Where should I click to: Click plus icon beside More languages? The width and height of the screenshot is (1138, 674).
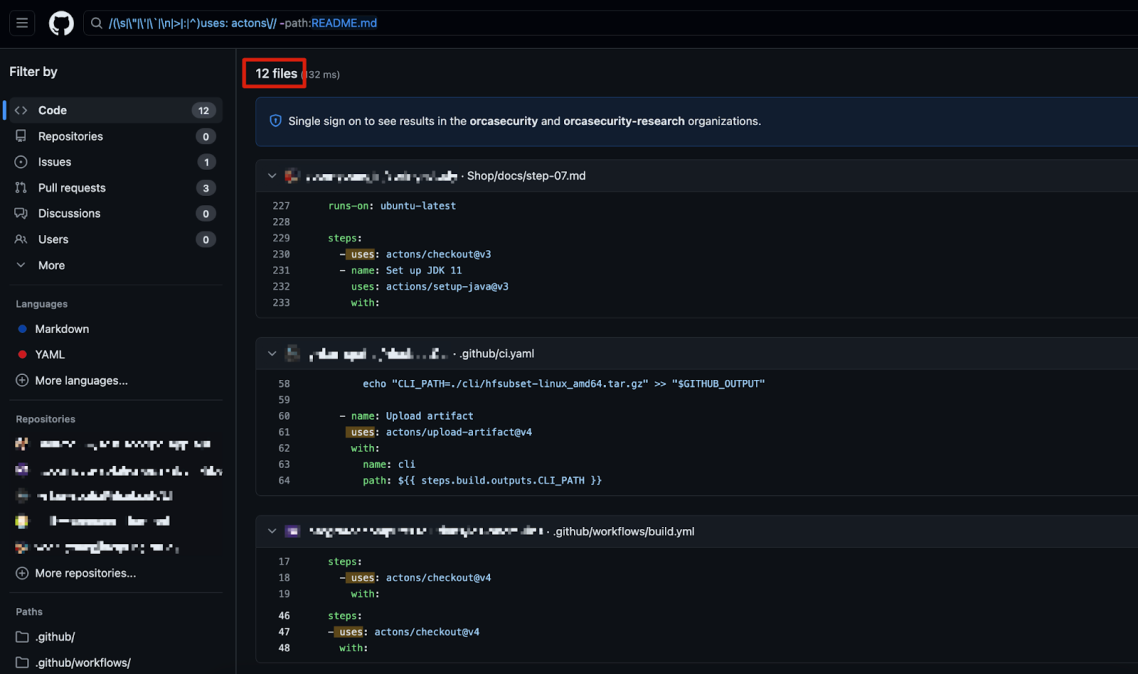pos(22,380)
